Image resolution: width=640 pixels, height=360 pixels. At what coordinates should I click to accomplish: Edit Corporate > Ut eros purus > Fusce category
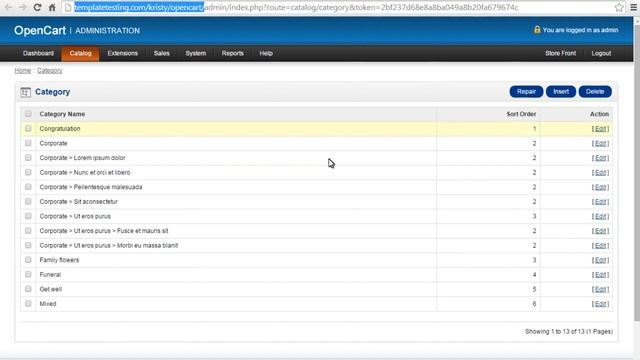click(x=600, y=231)
